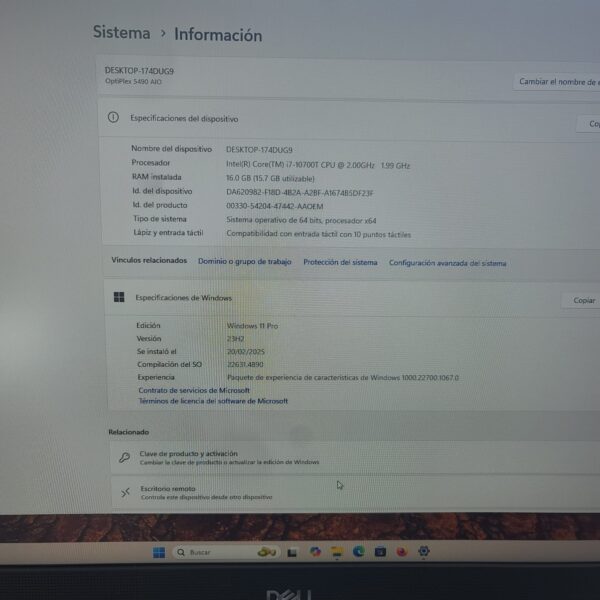Open the Windows Start menu
The image size is (600, 600).
pos(159,552)
